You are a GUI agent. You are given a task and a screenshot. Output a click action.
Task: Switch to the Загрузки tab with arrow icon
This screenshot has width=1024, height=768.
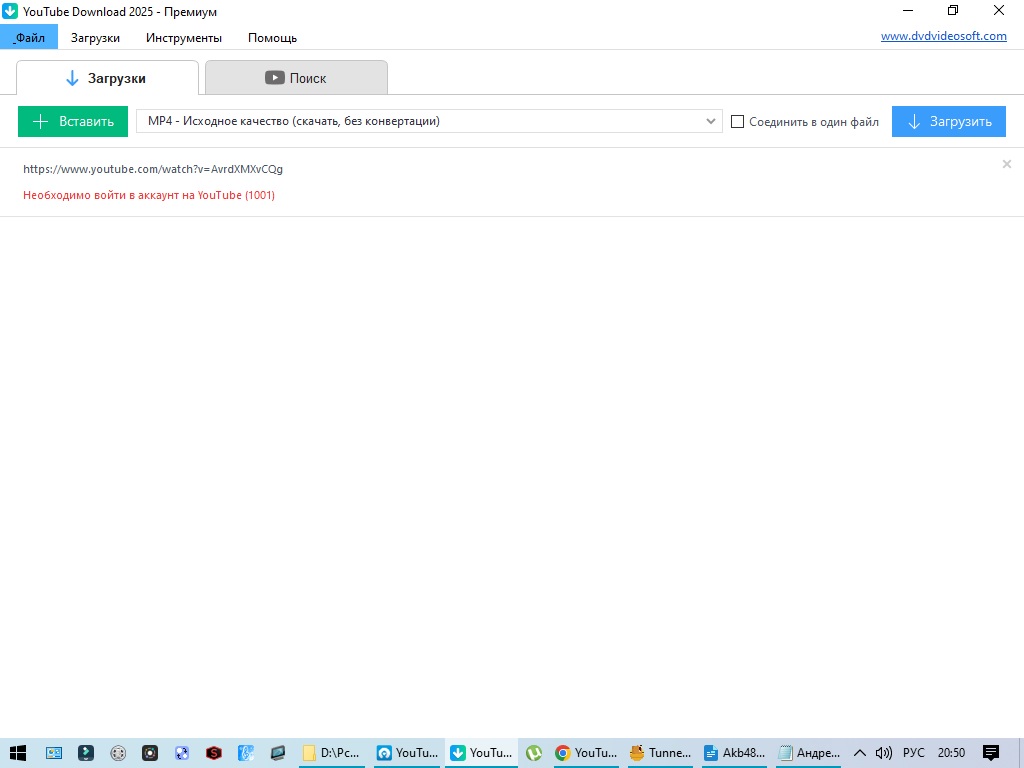click(107, 78)
